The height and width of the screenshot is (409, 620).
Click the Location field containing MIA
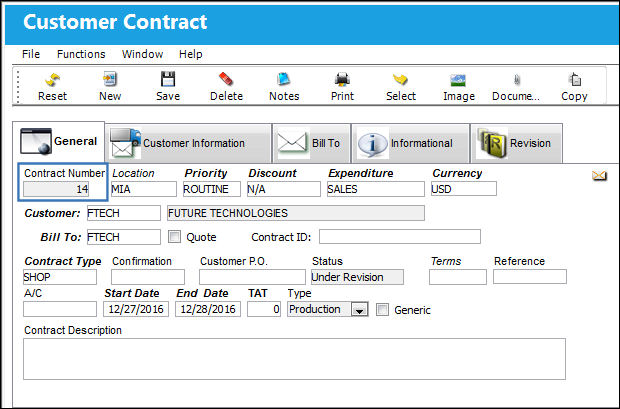(x=144, y=189)
